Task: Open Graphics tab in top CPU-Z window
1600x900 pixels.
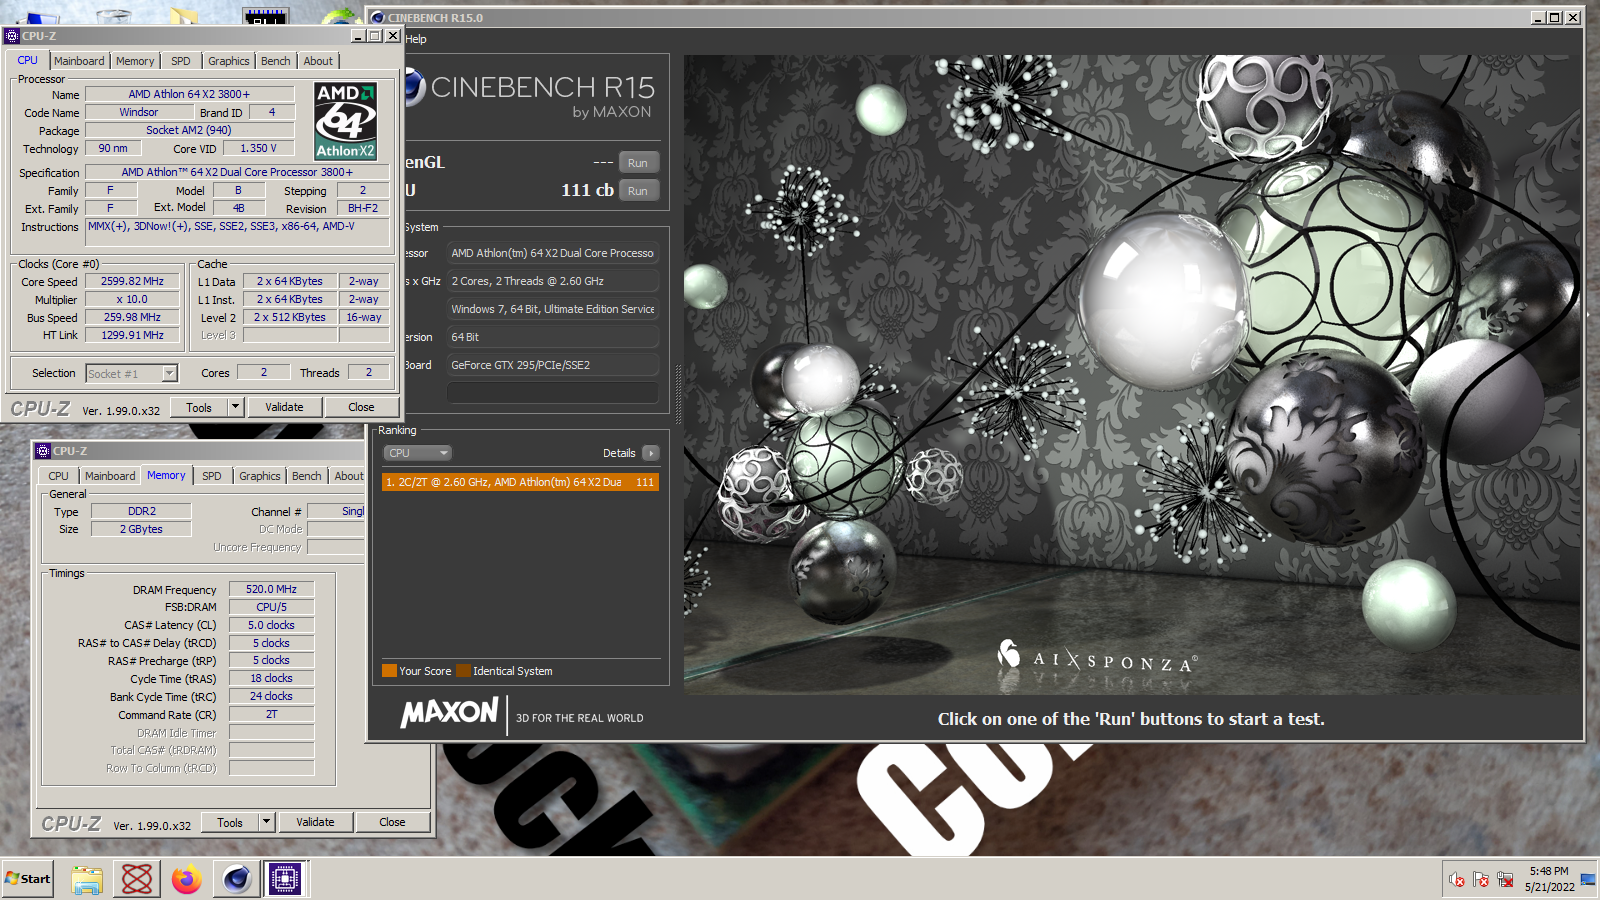Action: coord(229,61)
